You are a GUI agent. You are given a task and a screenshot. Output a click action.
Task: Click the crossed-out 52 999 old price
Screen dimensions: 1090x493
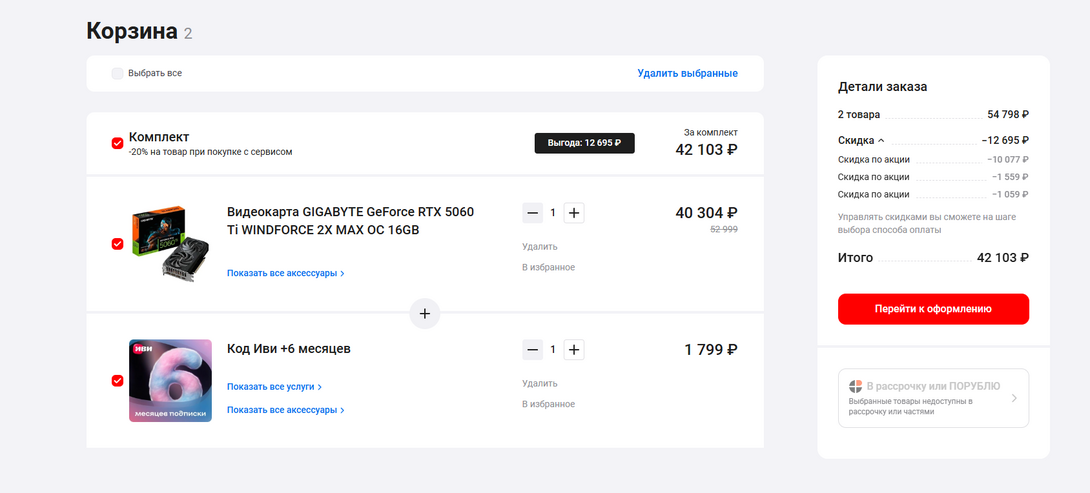tap(724, 229)
